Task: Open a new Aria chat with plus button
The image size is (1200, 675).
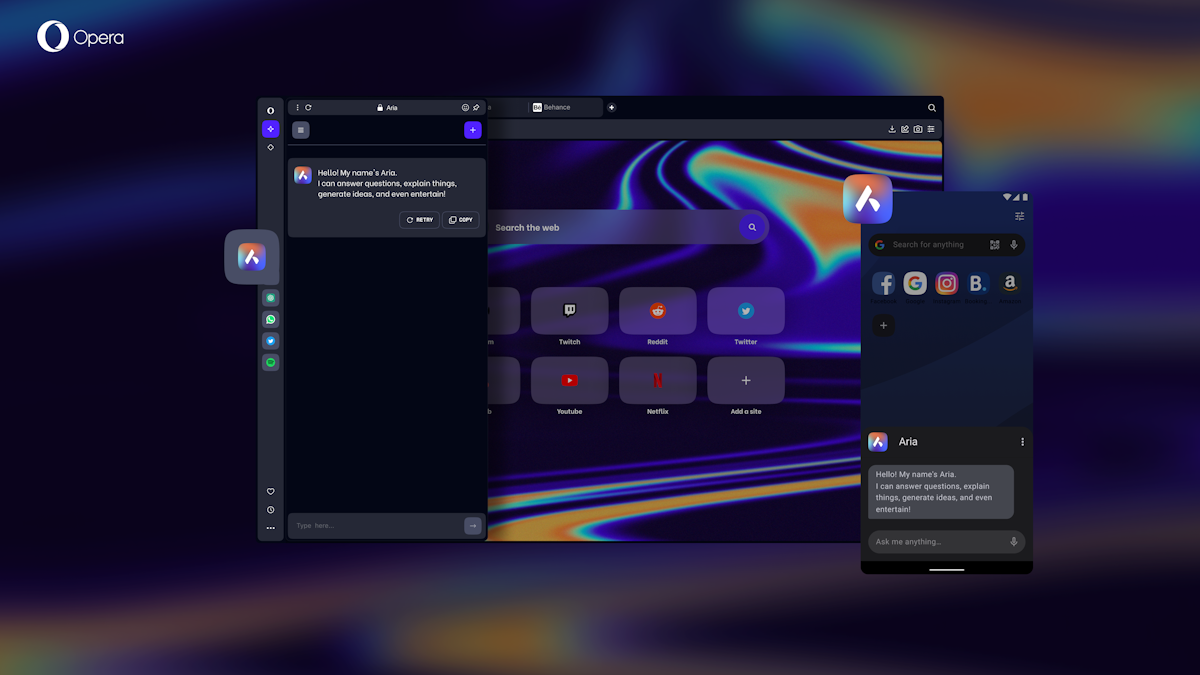Action: (472, 130)
